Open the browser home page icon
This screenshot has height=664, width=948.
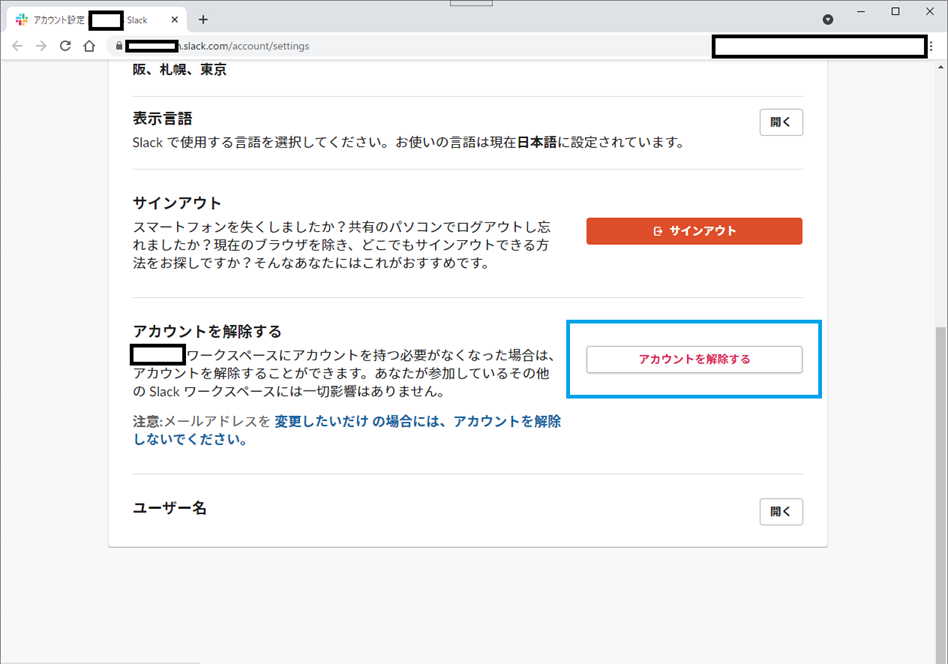89,45
